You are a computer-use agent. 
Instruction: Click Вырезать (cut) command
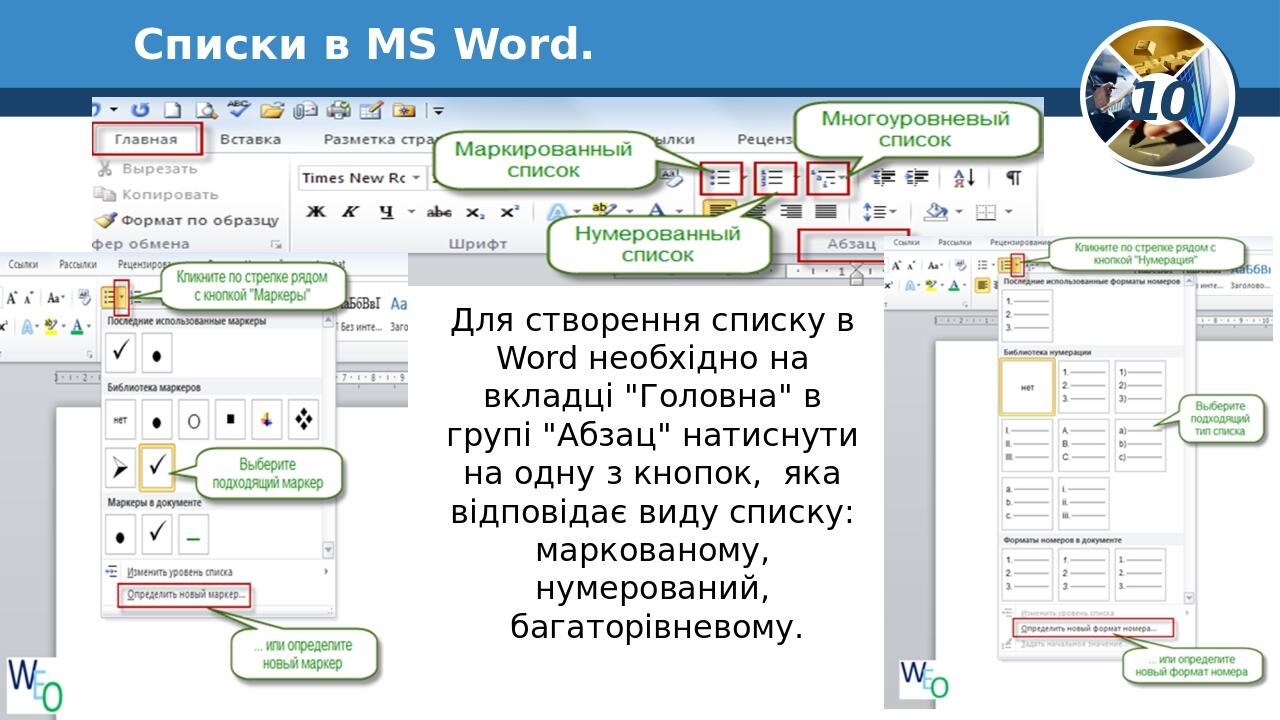[147, 169]
